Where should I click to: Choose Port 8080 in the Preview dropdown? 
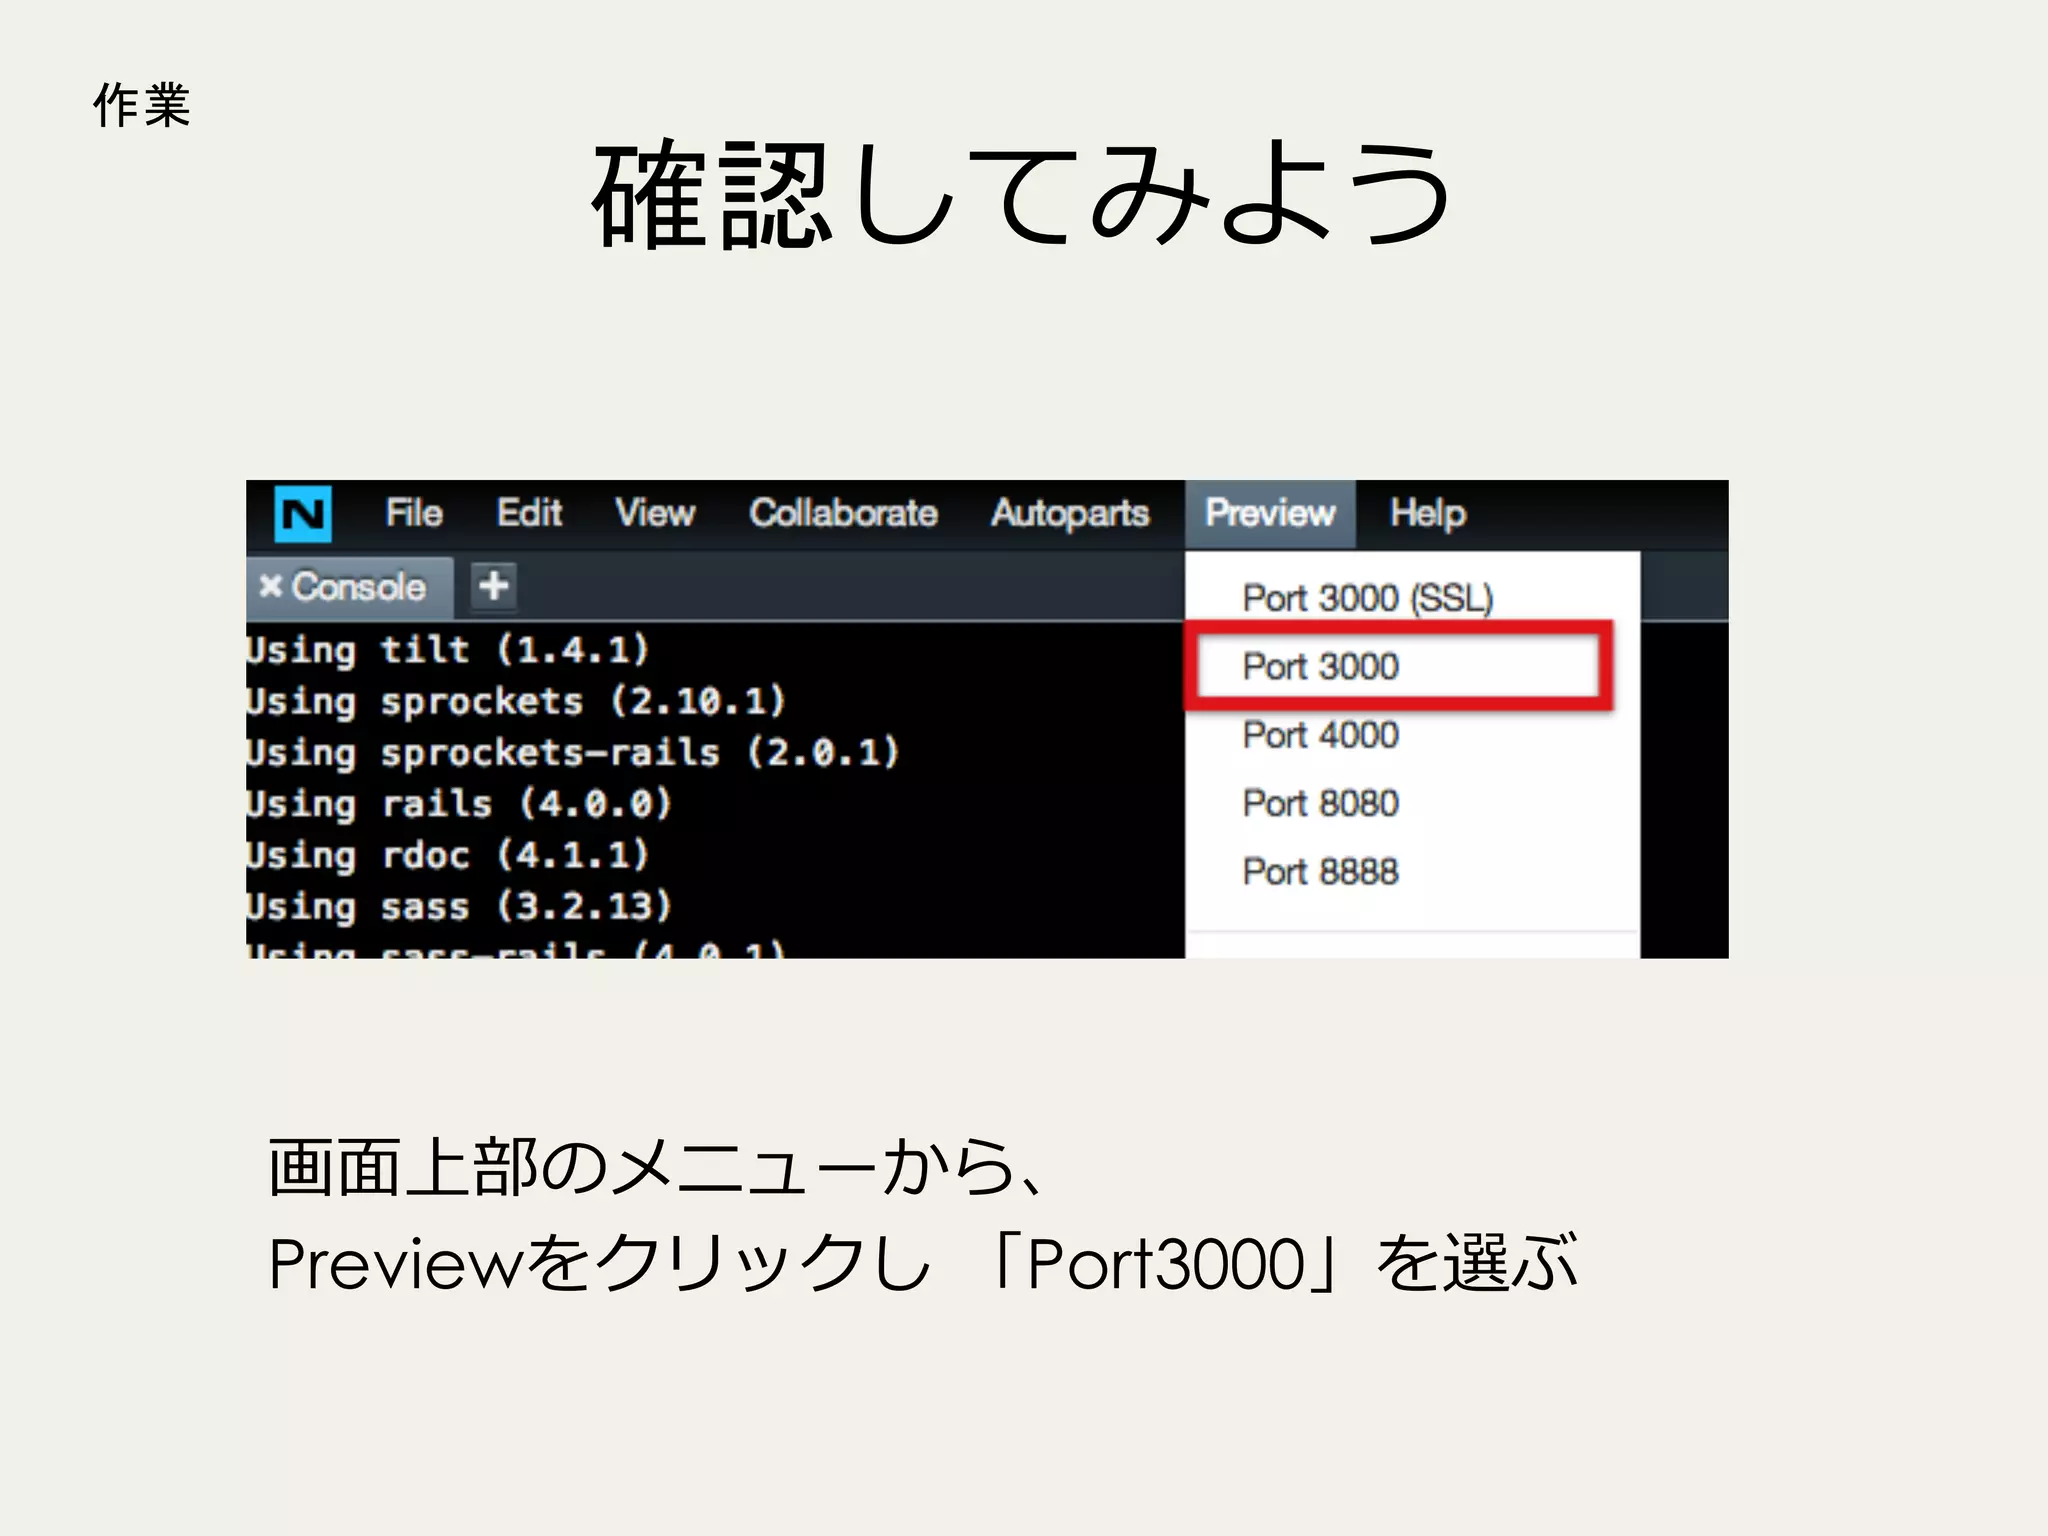click(1320, 803)
